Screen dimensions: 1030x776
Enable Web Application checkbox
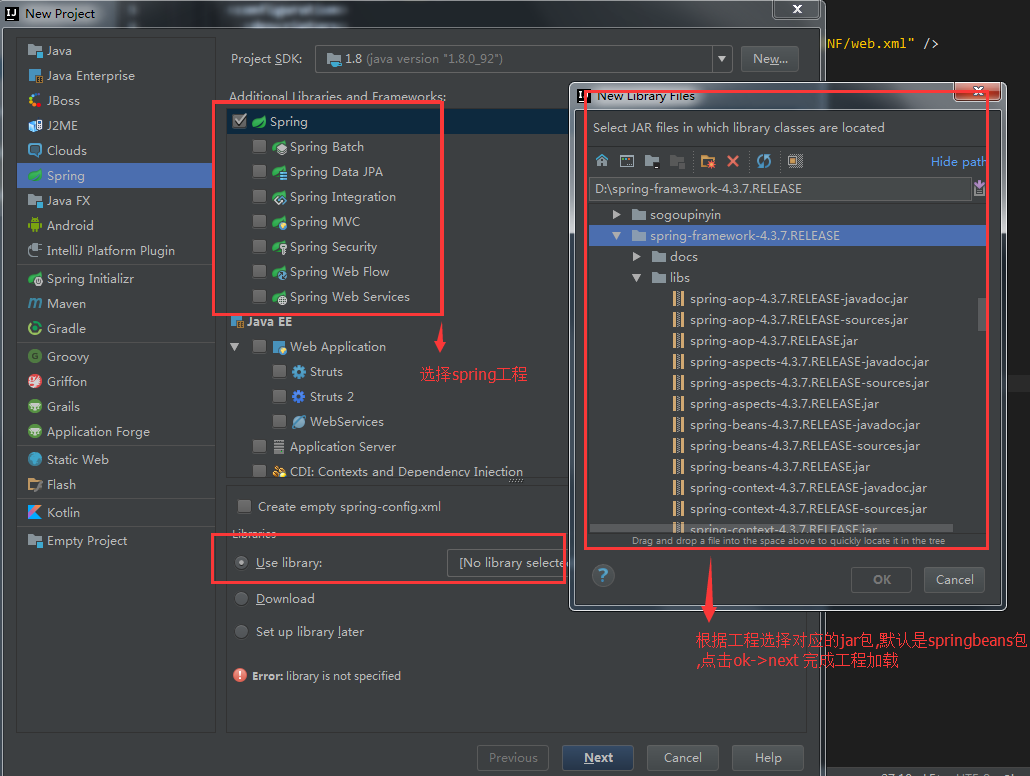(259, 346)
